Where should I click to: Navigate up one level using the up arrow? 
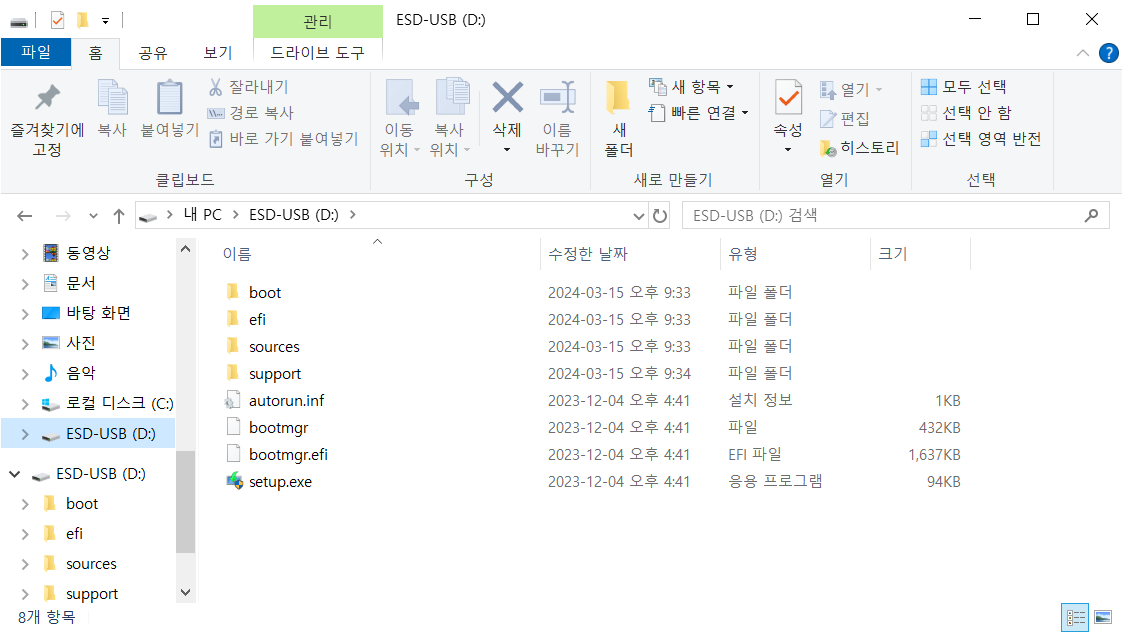(118, 215)
